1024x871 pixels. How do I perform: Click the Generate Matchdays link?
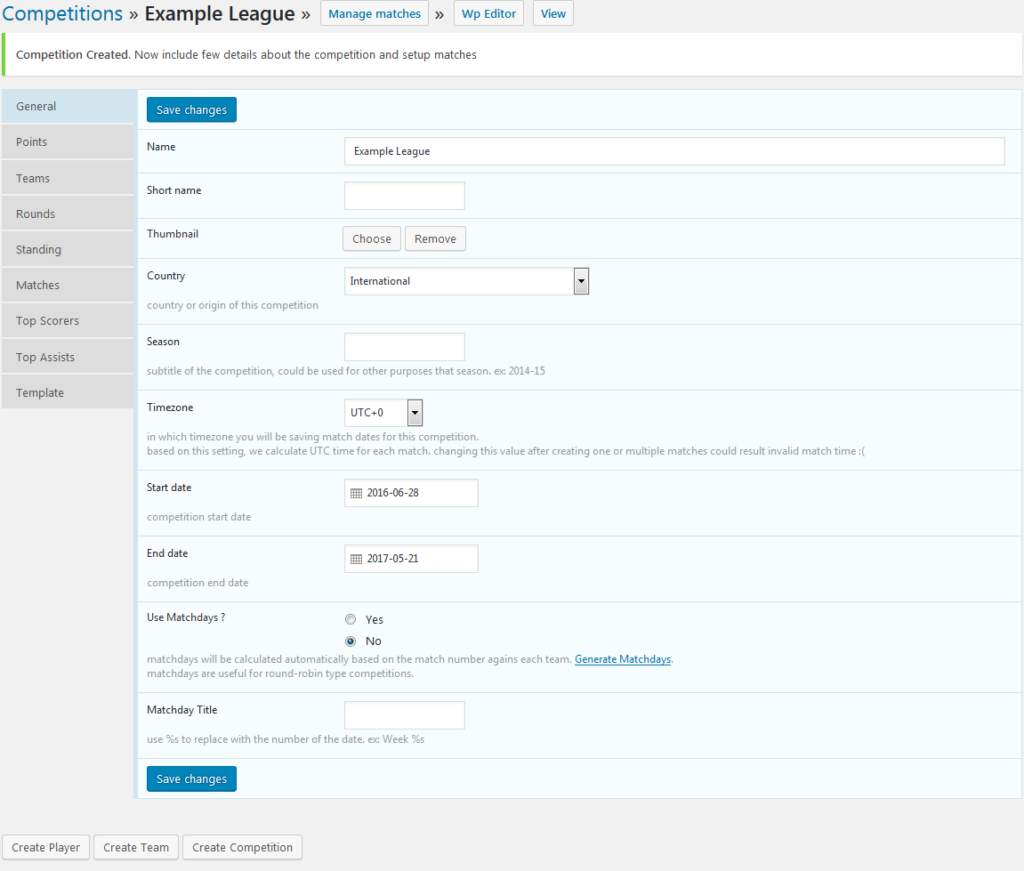[622, 660]
